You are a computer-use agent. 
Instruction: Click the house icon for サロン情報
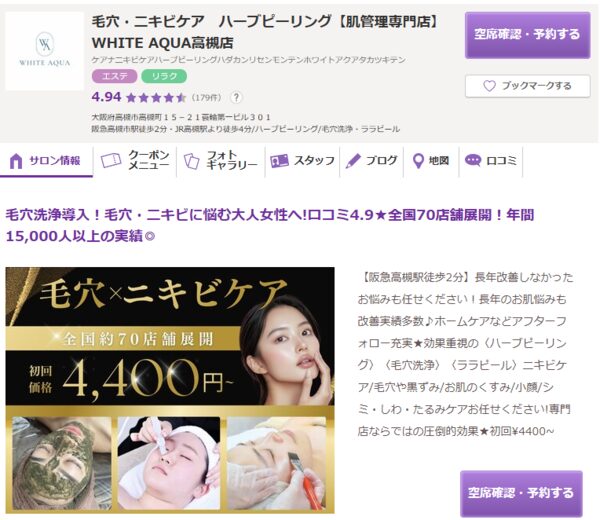click(x=16, y=161)
